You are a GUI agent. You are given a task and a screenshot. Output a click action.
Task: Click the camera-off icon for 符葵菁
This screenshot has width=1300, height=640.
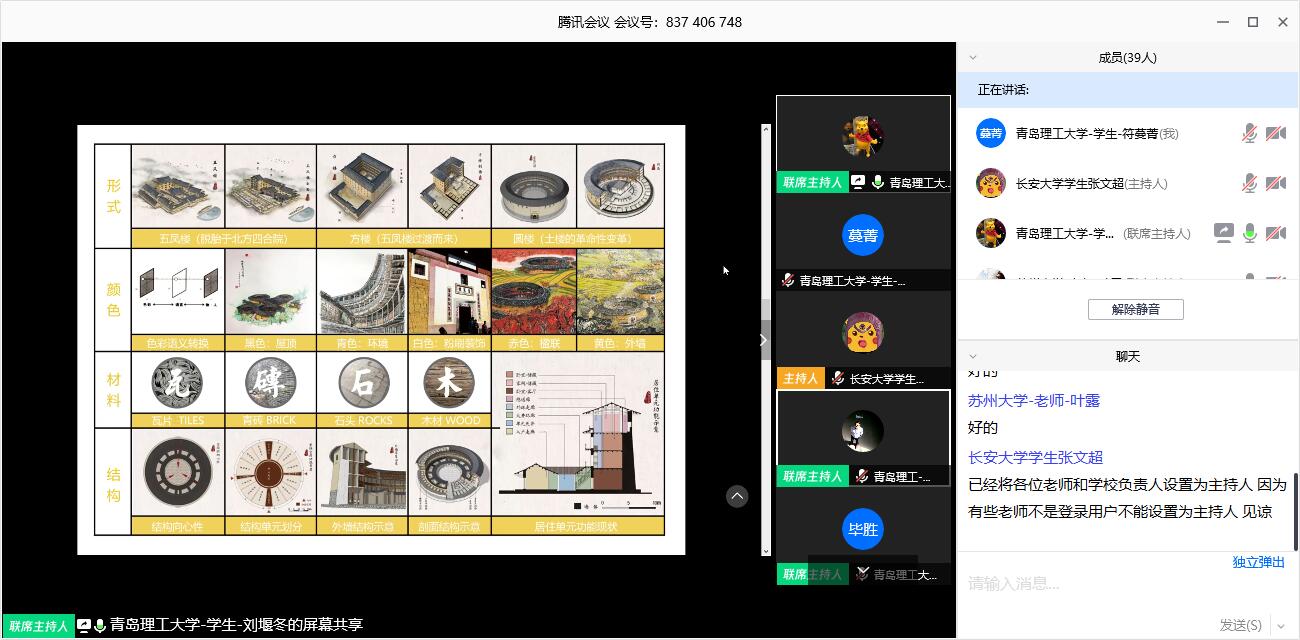[1275, 133]
